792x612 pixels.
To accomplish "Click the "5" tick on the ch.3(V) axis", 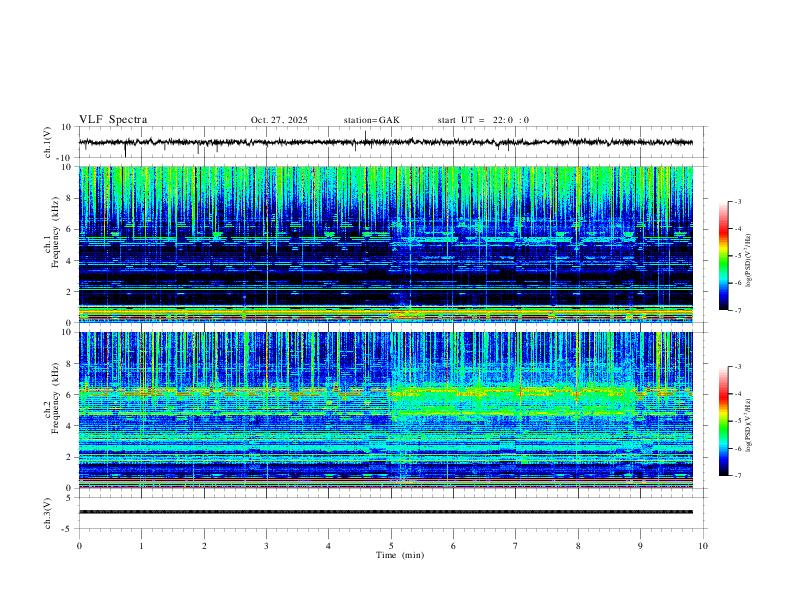I will (69, 498).
